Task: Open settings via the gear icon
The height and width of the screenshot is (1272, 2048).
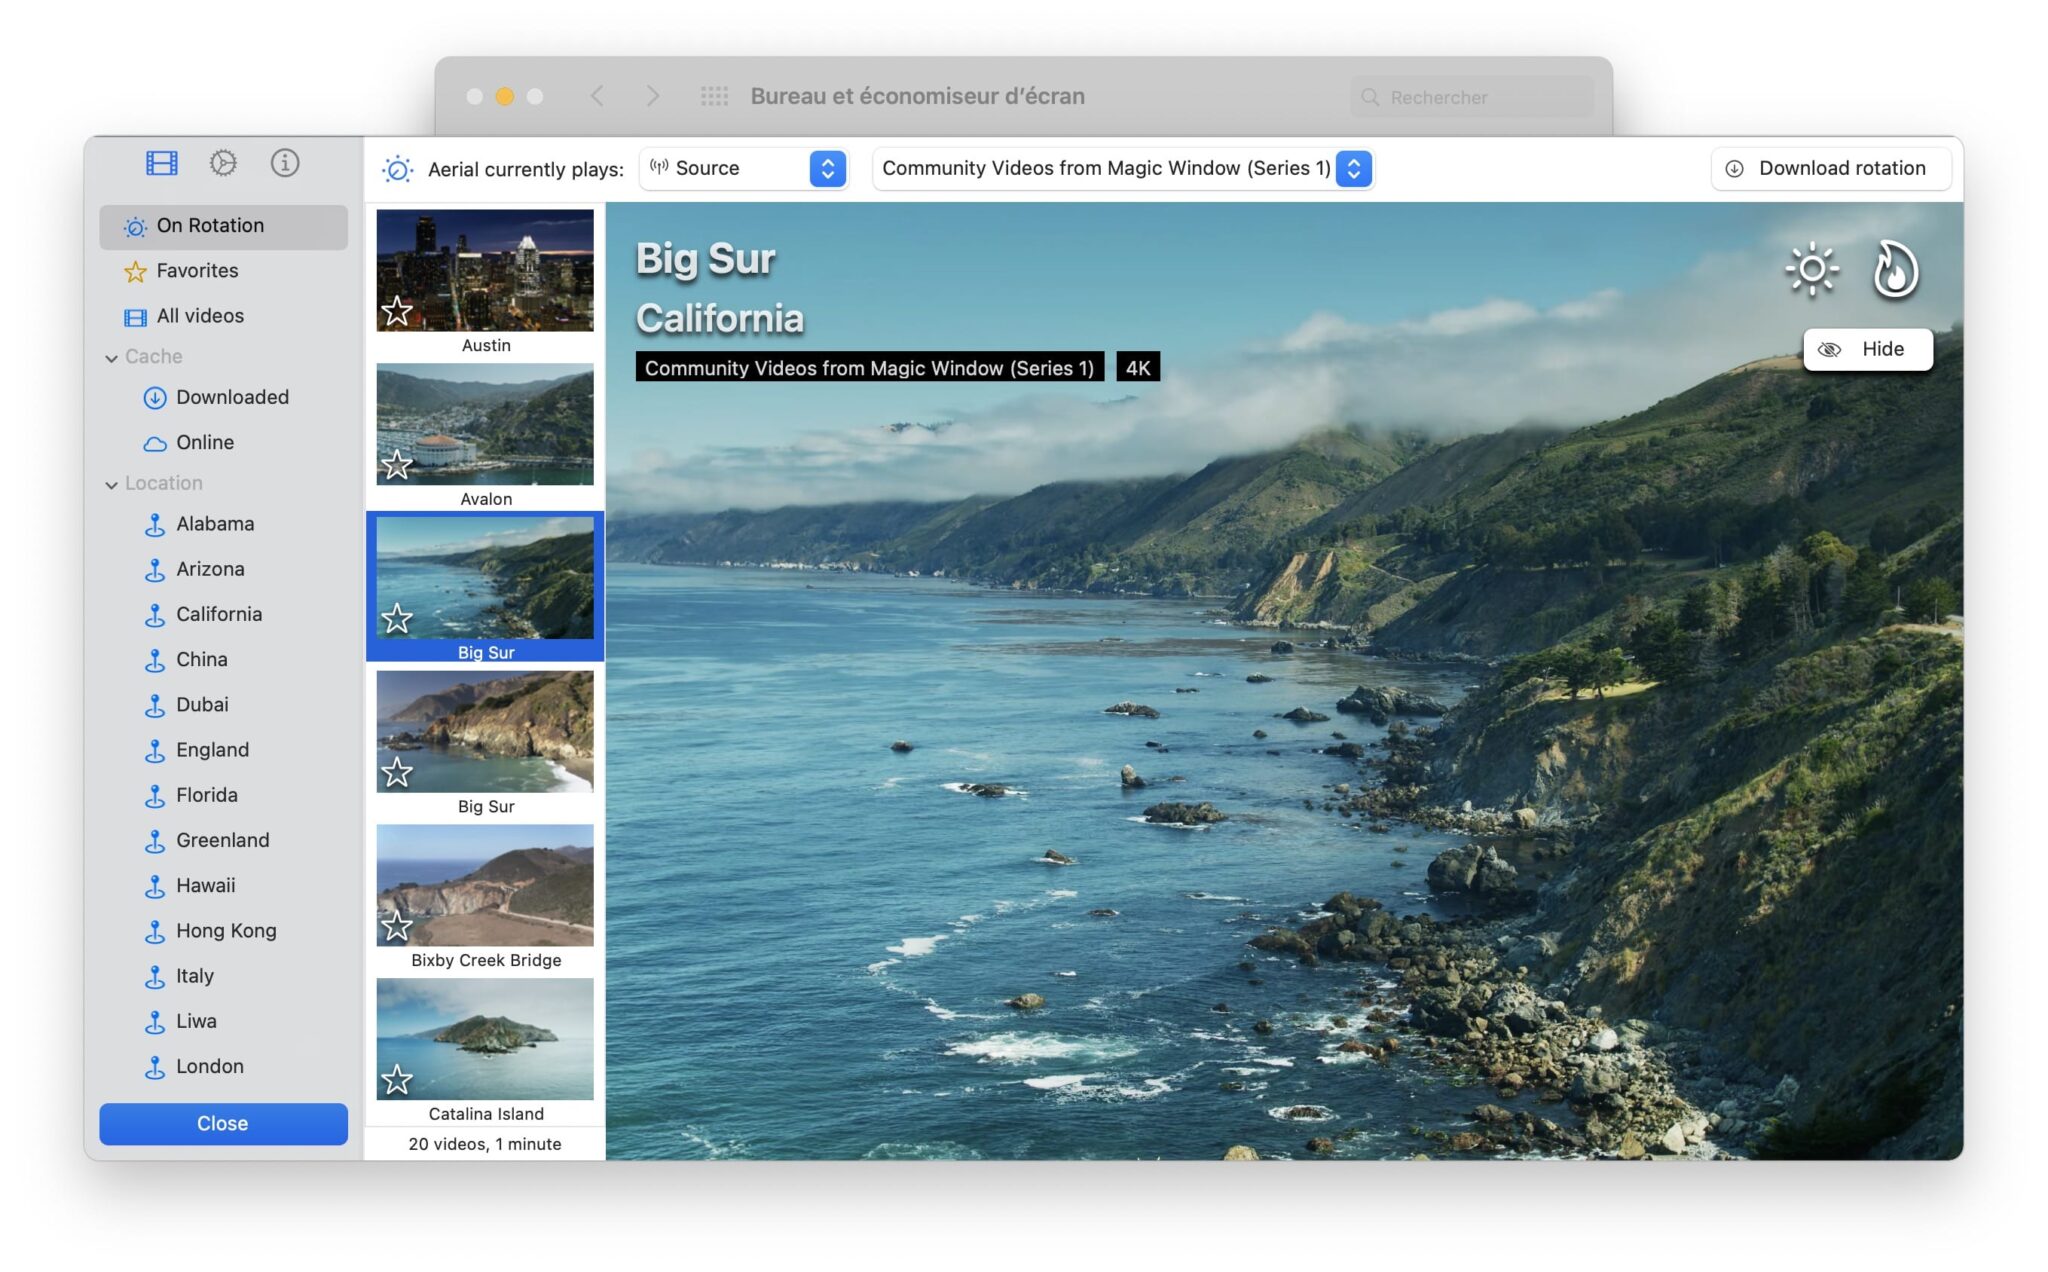Action: click(222, 162)
